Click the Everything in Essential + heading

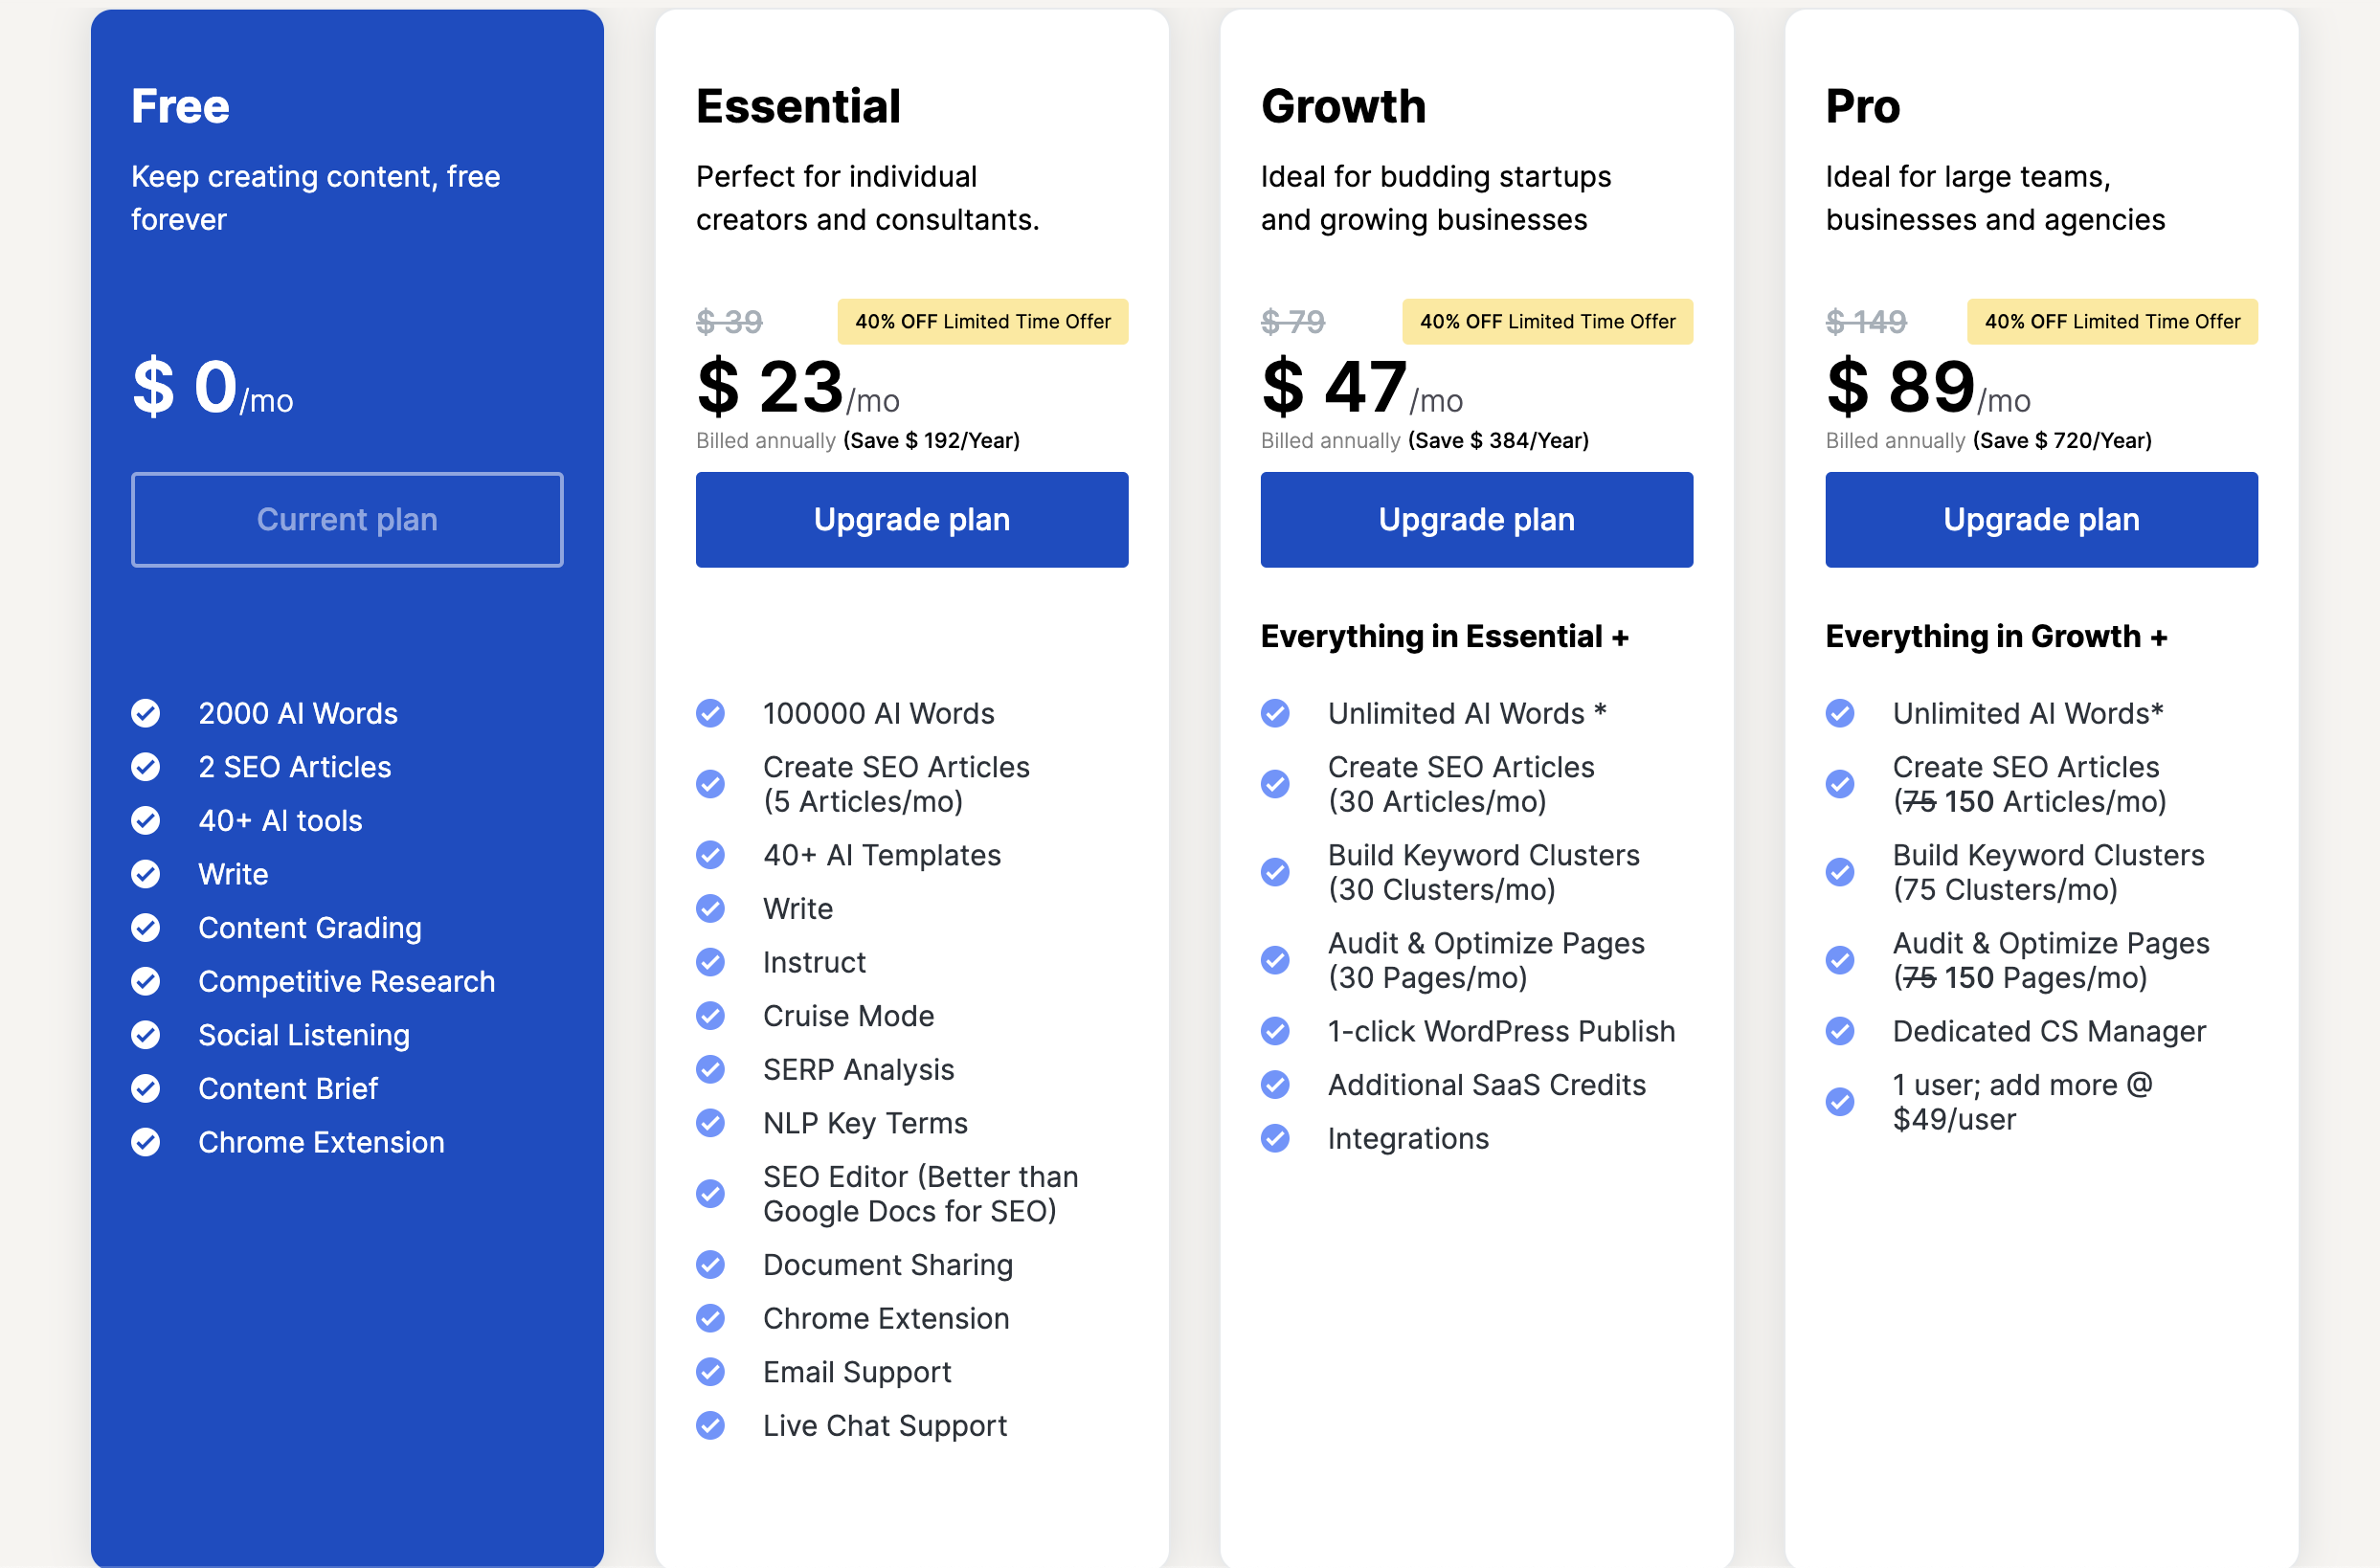click(1445, 636)
